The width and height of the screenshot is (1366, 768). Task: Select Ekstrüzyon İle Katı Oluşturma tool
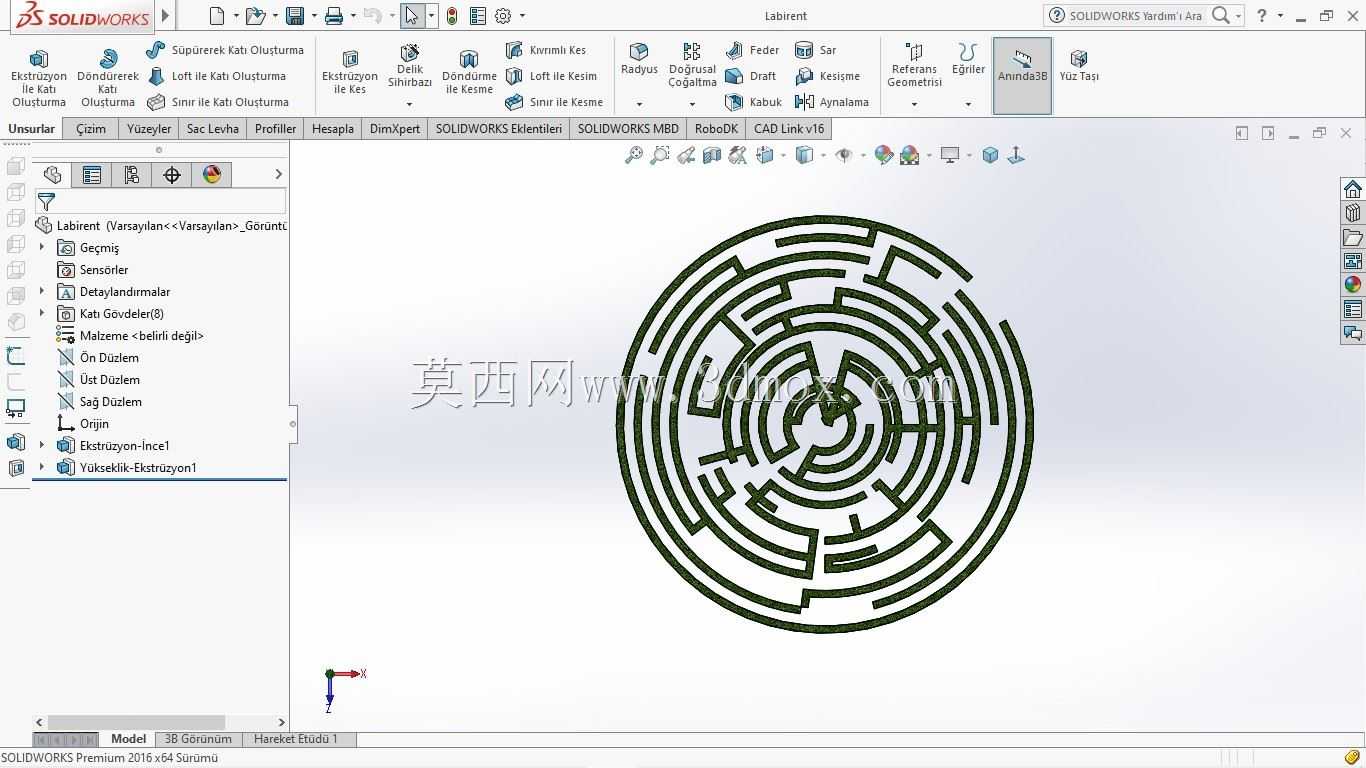tap(38, 77)
